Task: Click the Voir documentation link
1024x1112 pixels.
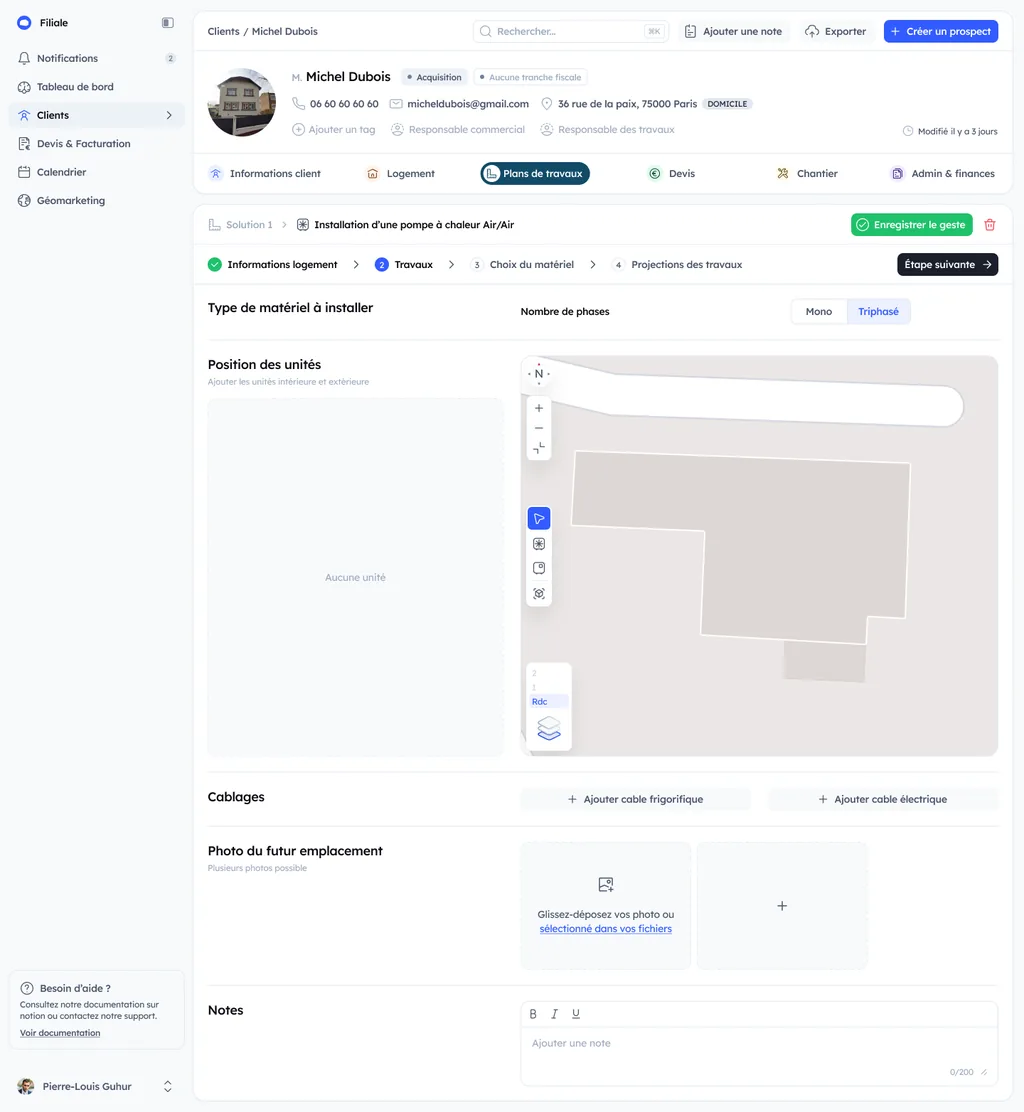Action: pos(60,1033)
